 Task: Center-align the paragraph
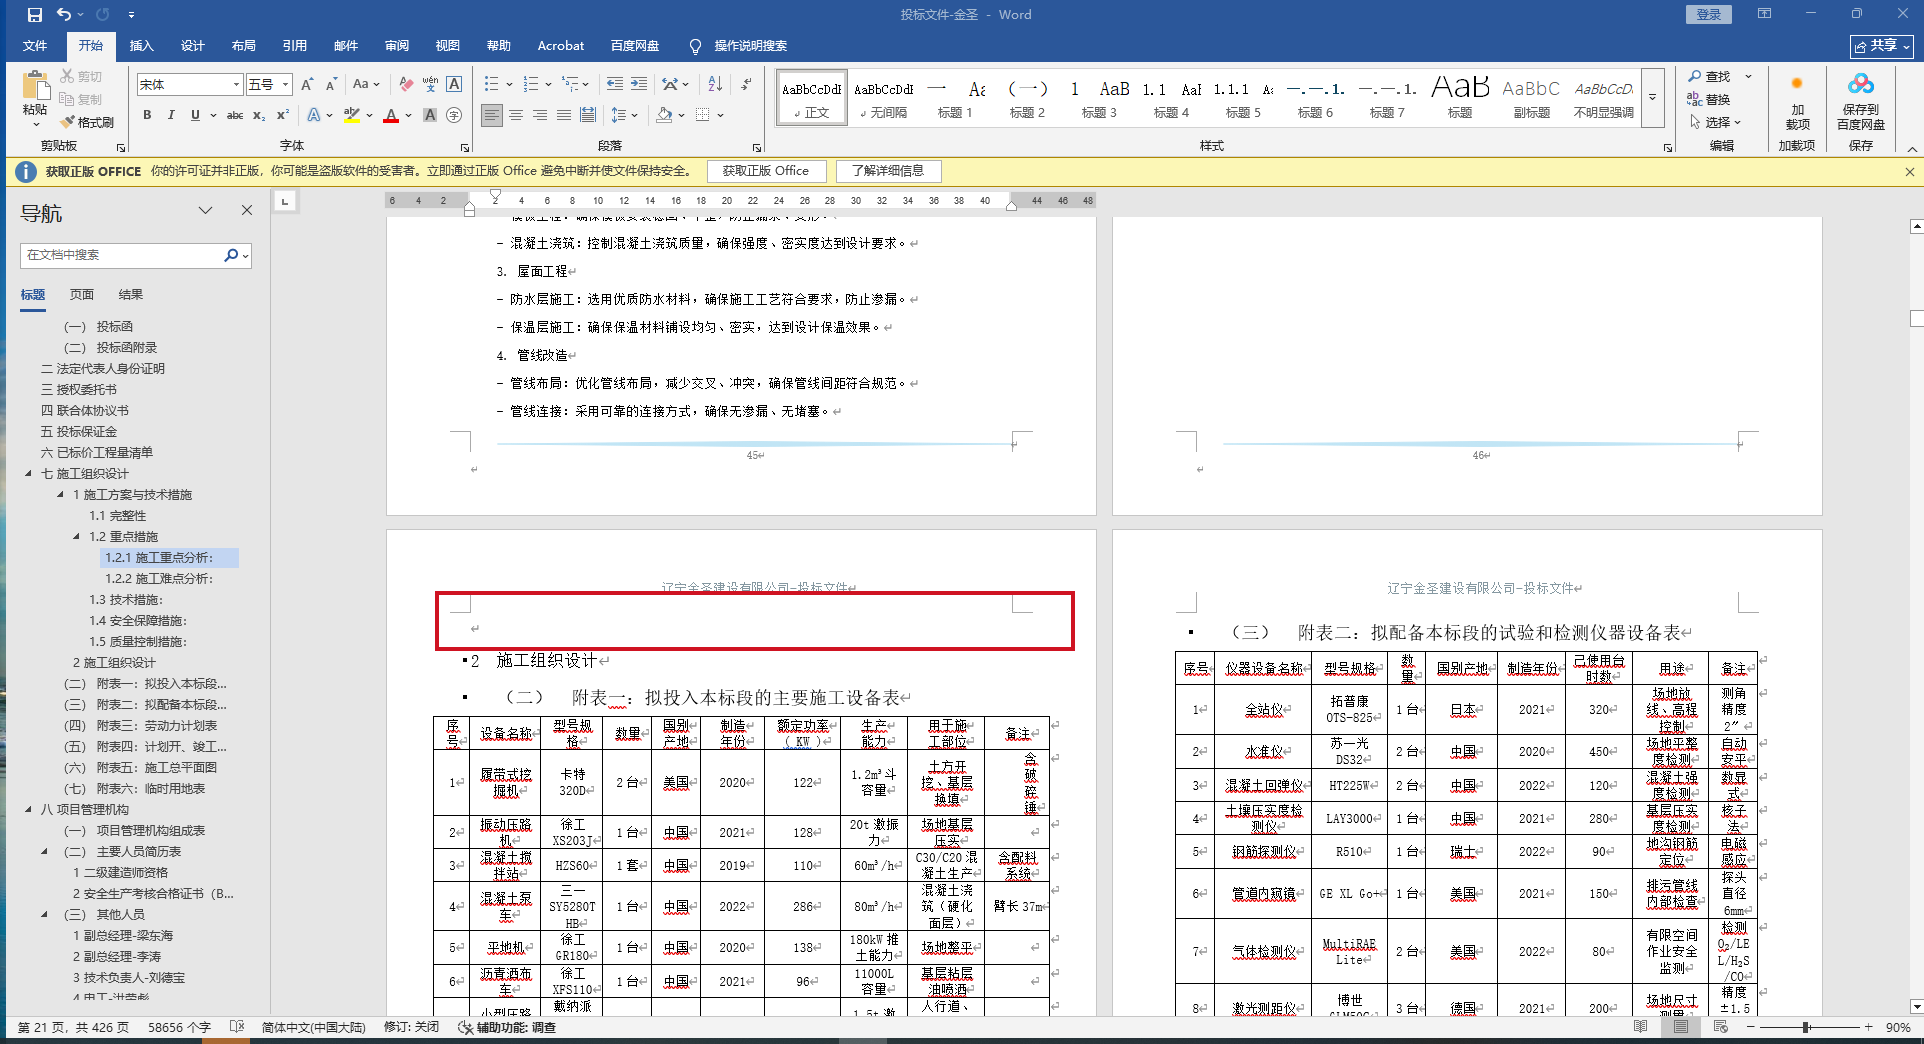[x=516, y=115]
